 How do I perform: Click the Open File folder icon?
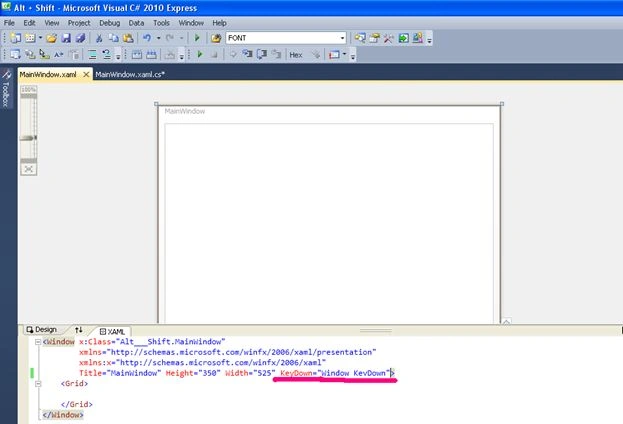point(51,38)
